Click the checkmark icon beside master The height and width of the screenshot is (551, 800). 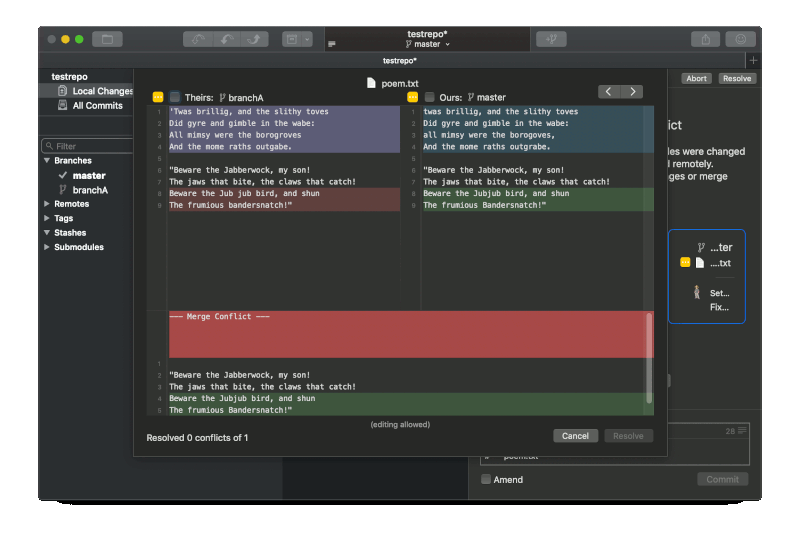click(x=63, y=175)
